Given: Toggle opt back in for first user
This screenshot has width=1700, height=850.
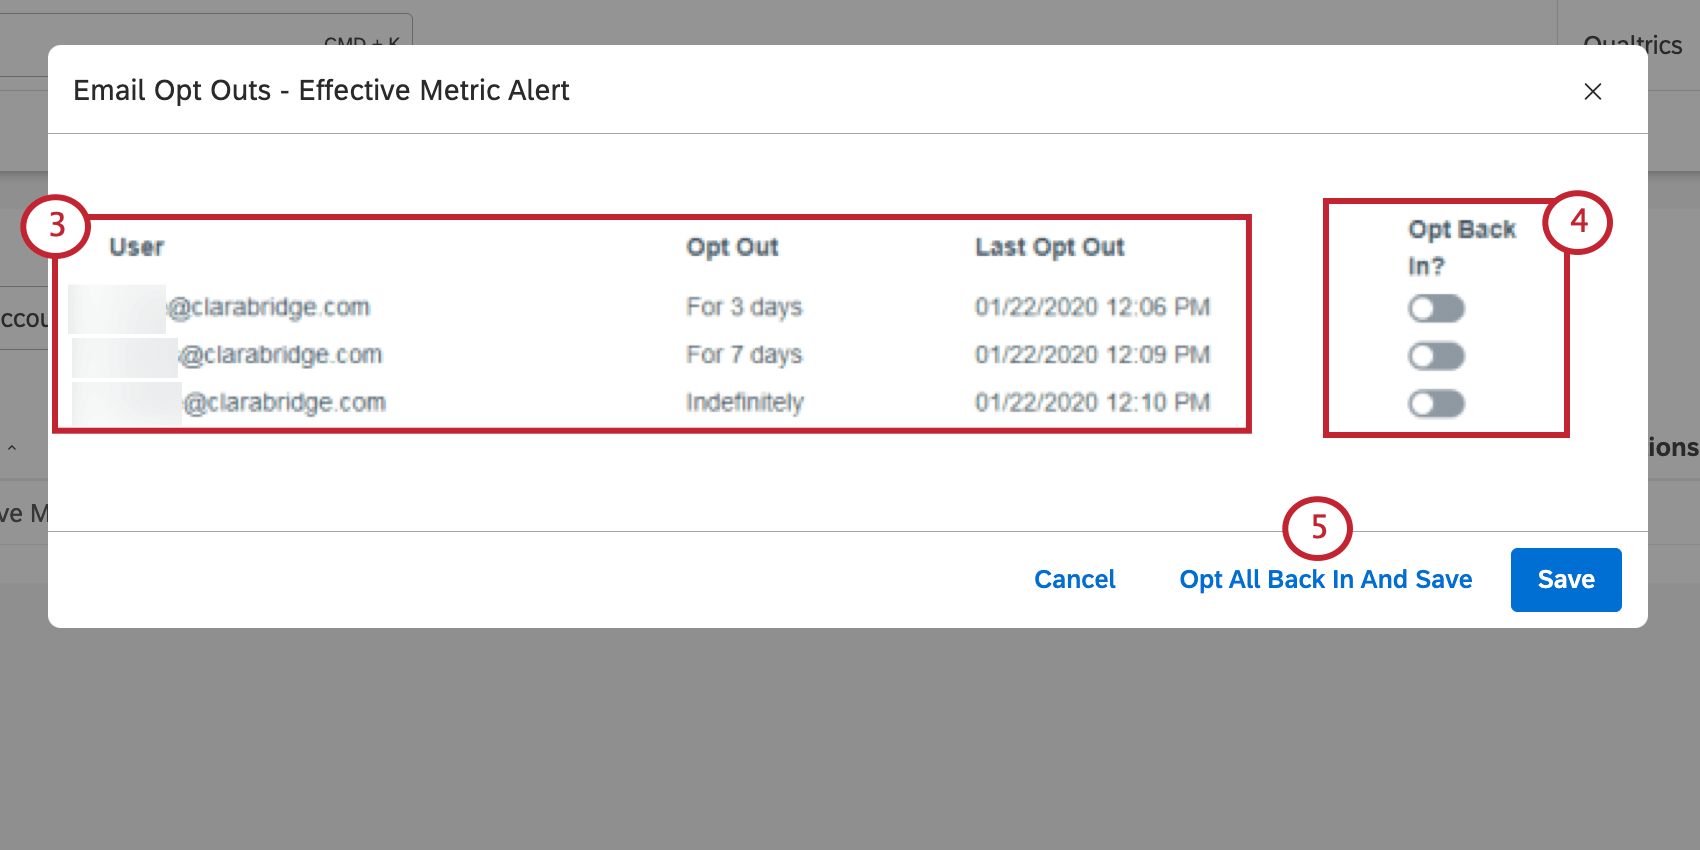Looking at the screenshot, I should [1436, 308].
